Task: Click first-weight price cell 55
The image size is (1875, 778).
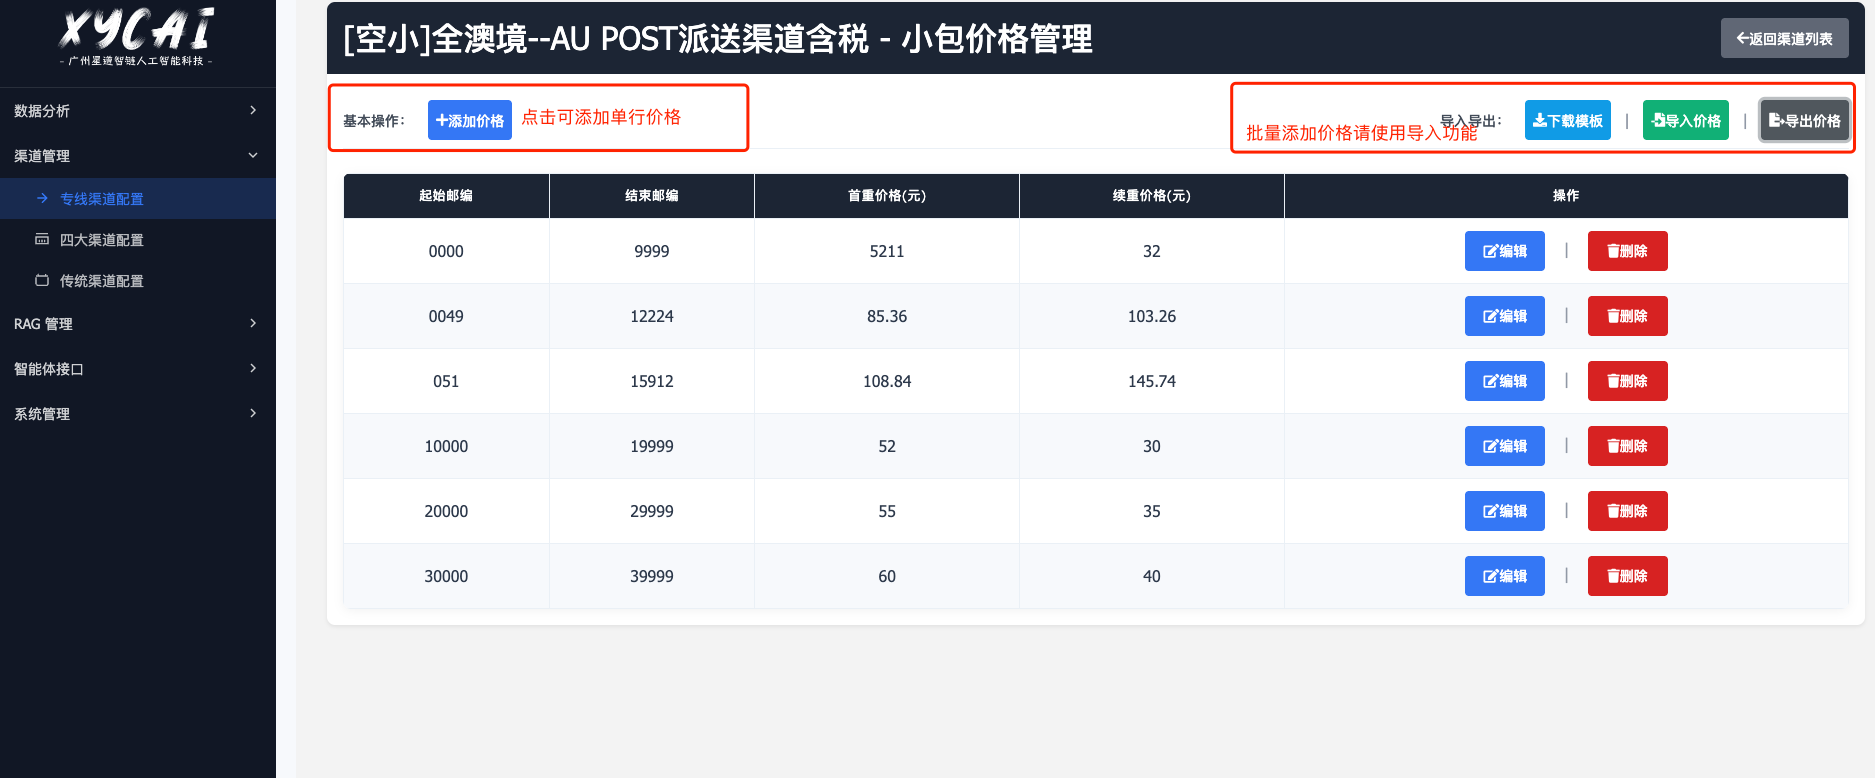Action: (887, 511)
